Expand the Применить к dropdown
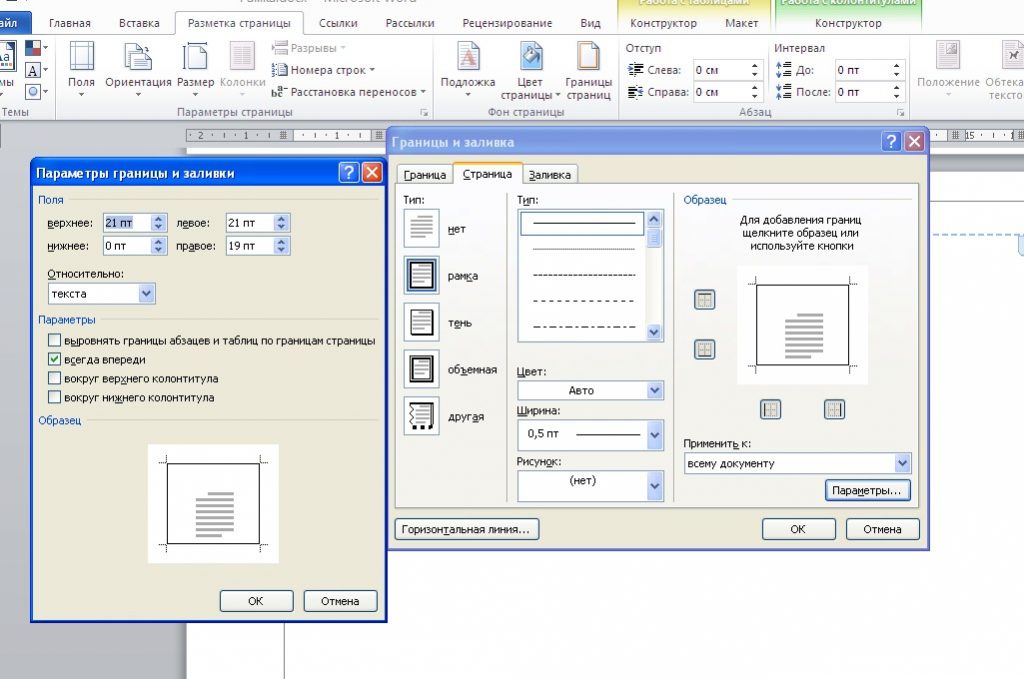This screenshot has height=679, width=1024. pos(902,463)
